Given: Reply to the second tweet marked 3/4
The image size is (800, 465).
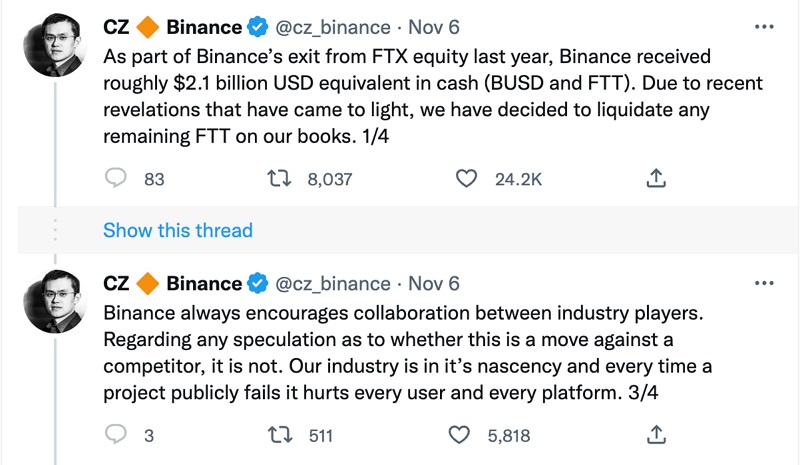Looking at the screenshot, I should [x=117, y=435].
